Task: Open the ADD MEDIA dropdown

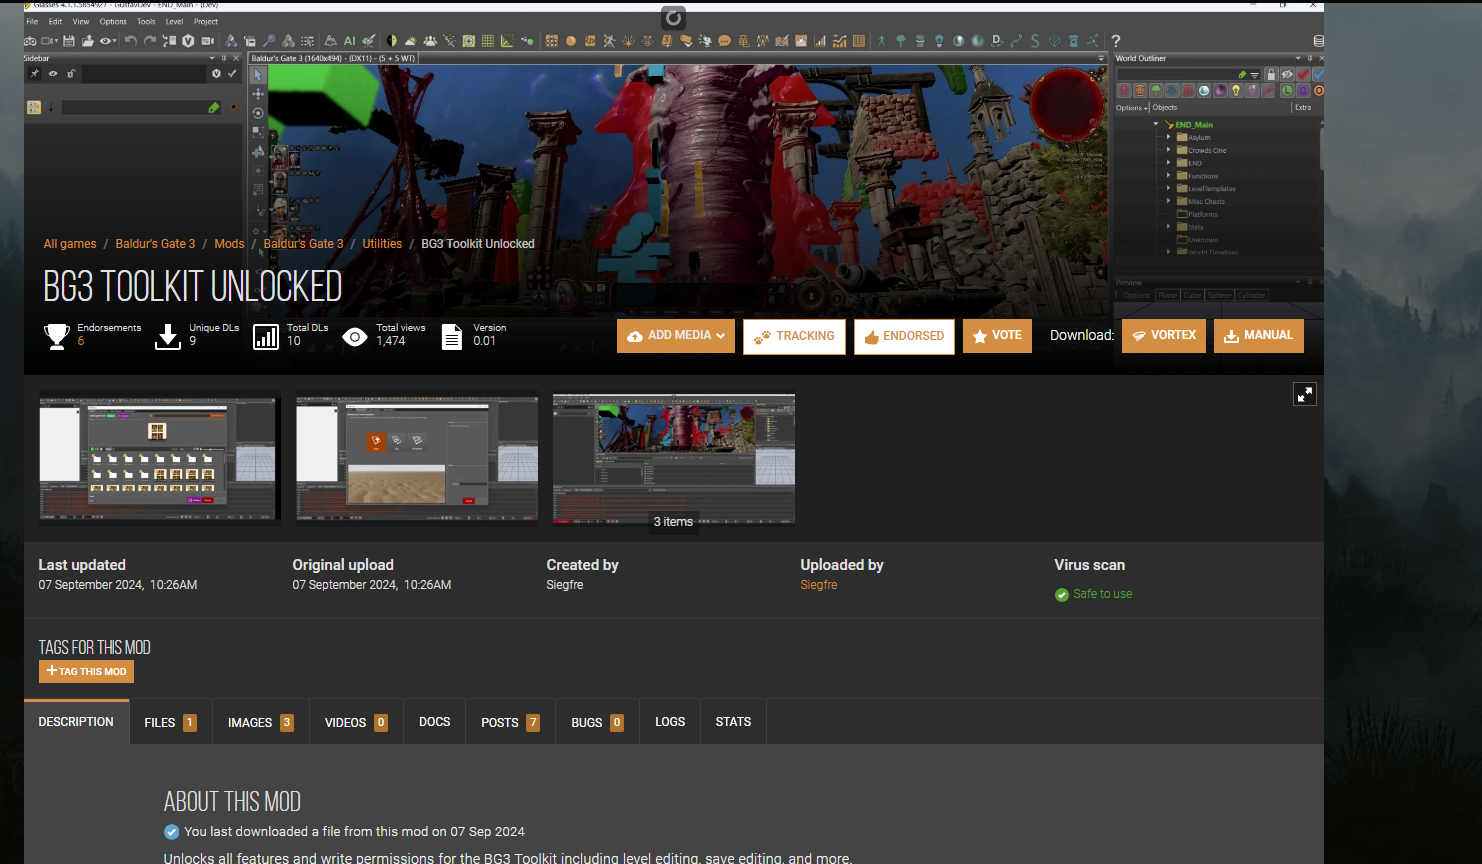Action: coord(676,336)
